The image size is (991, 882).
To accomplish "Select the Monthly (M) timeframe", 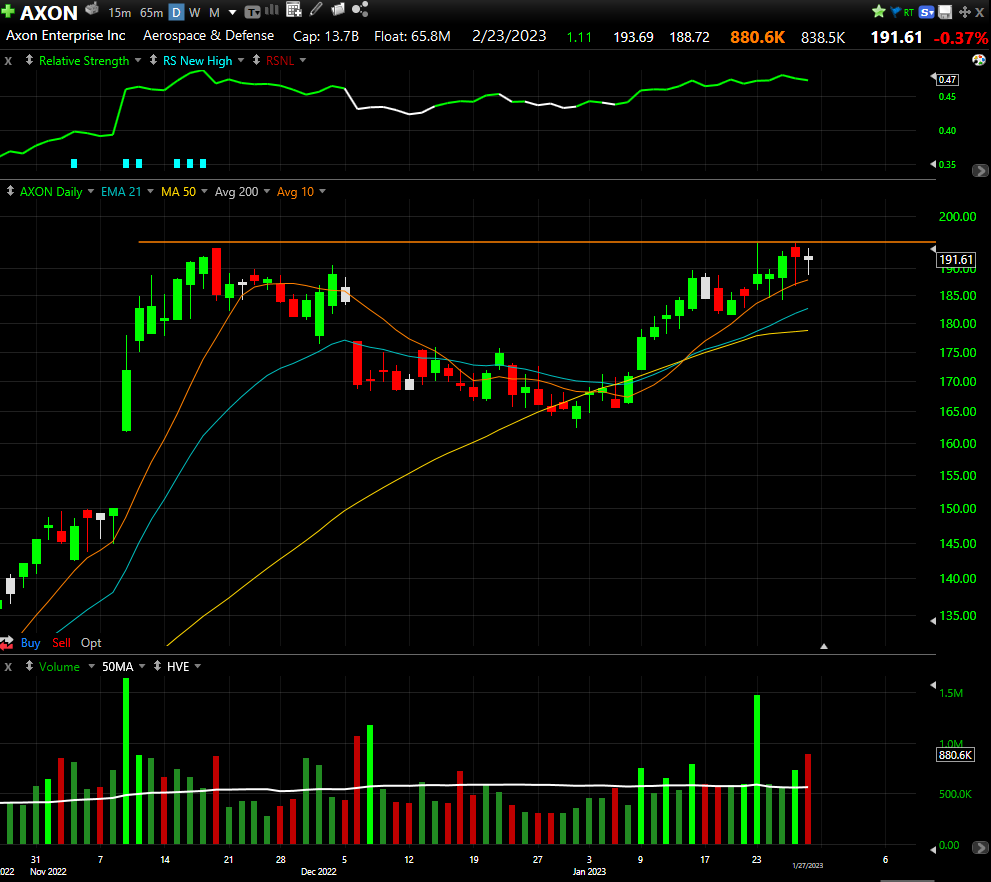I will [x=214, y=13].
